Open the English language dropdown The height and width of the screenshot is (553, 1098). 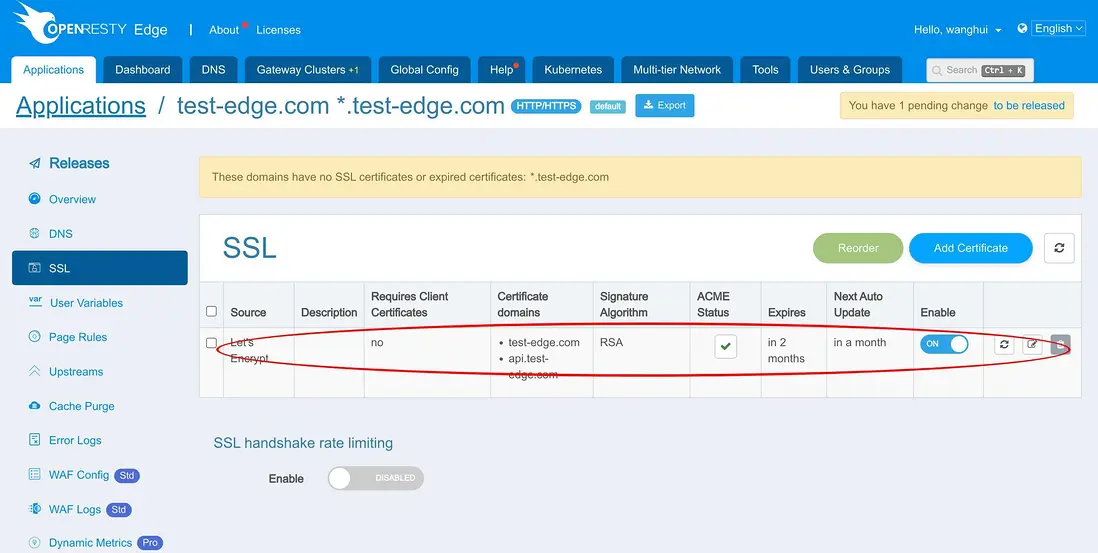(1059, 29)
